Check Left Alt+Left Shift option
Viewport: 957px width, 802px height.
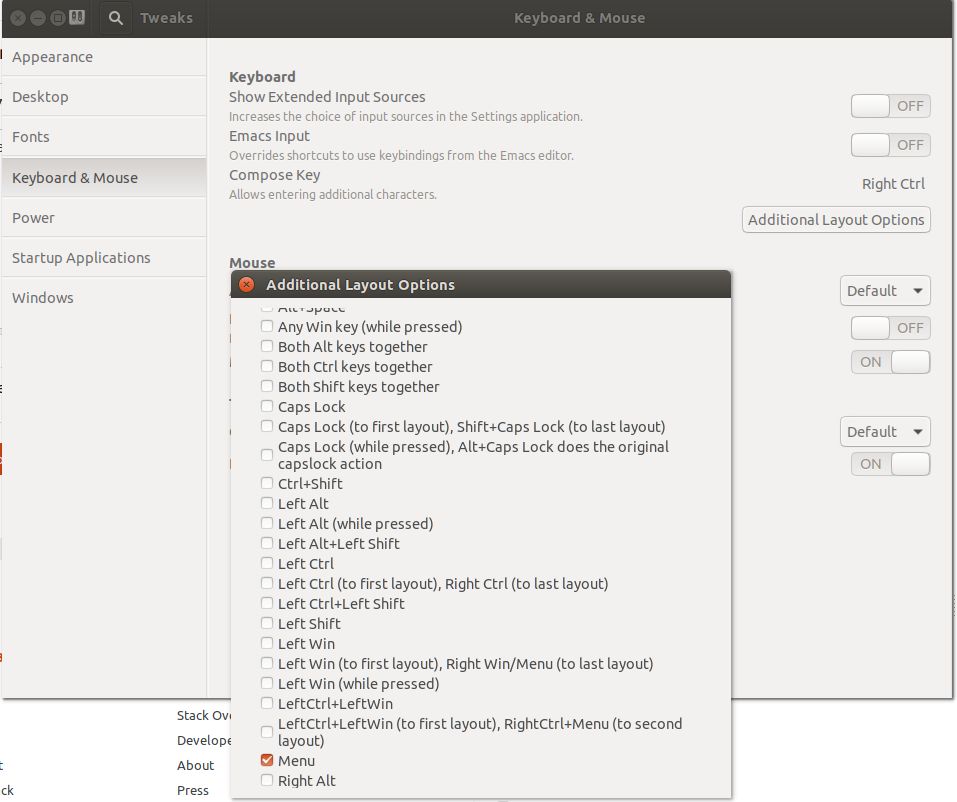pos(267,543)
